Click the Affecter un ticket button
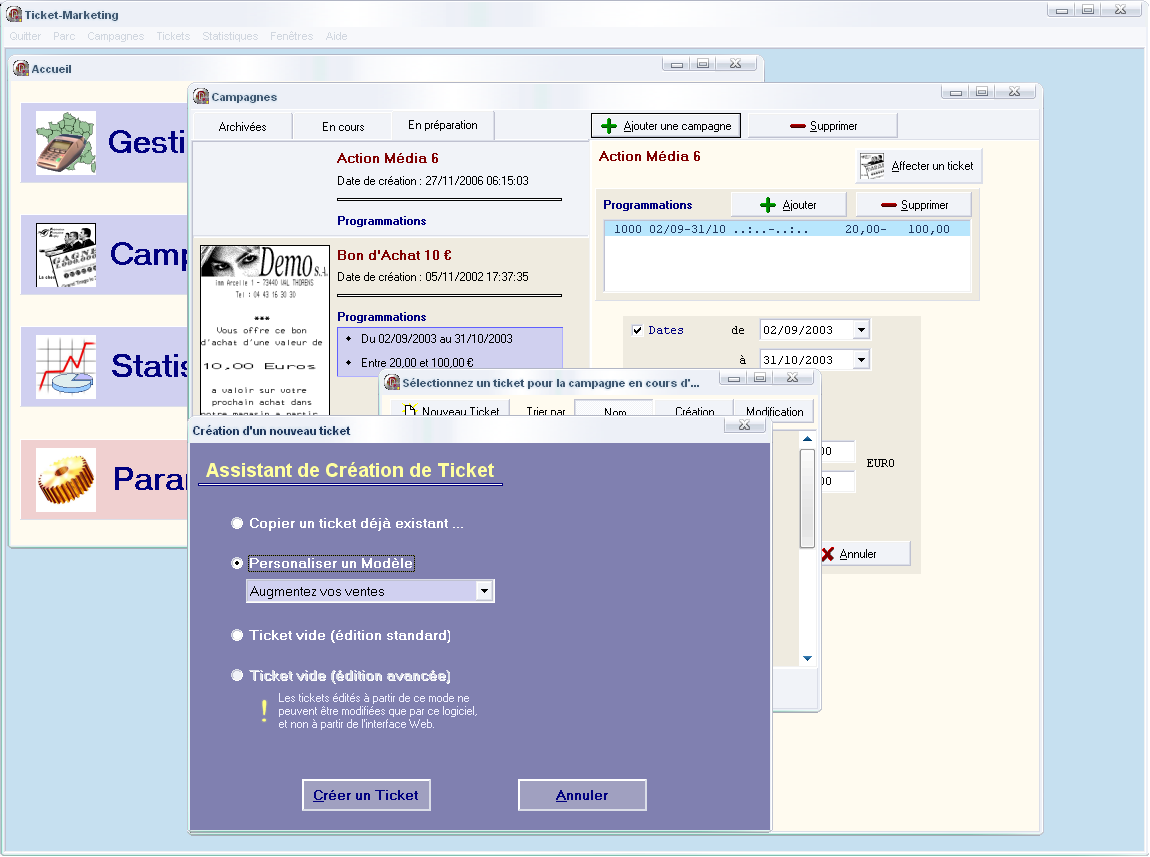The width and height of the screenshot is (1150, 857). point(919,166)
